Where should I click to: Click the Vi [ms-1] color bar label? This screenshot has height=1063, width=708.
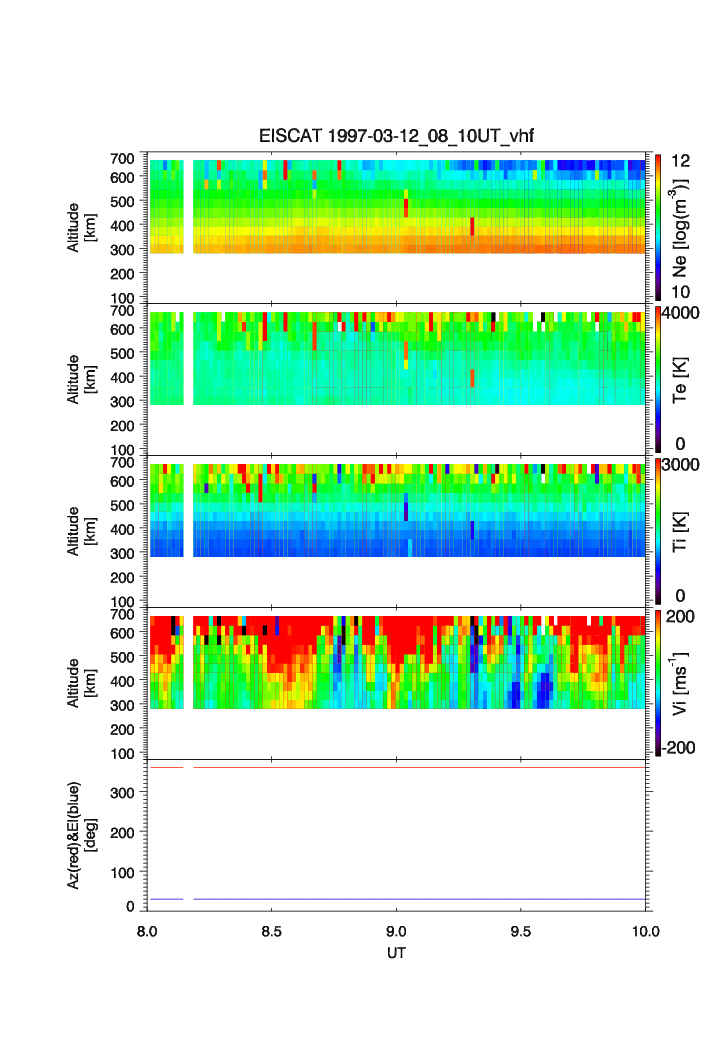point(680,683)
